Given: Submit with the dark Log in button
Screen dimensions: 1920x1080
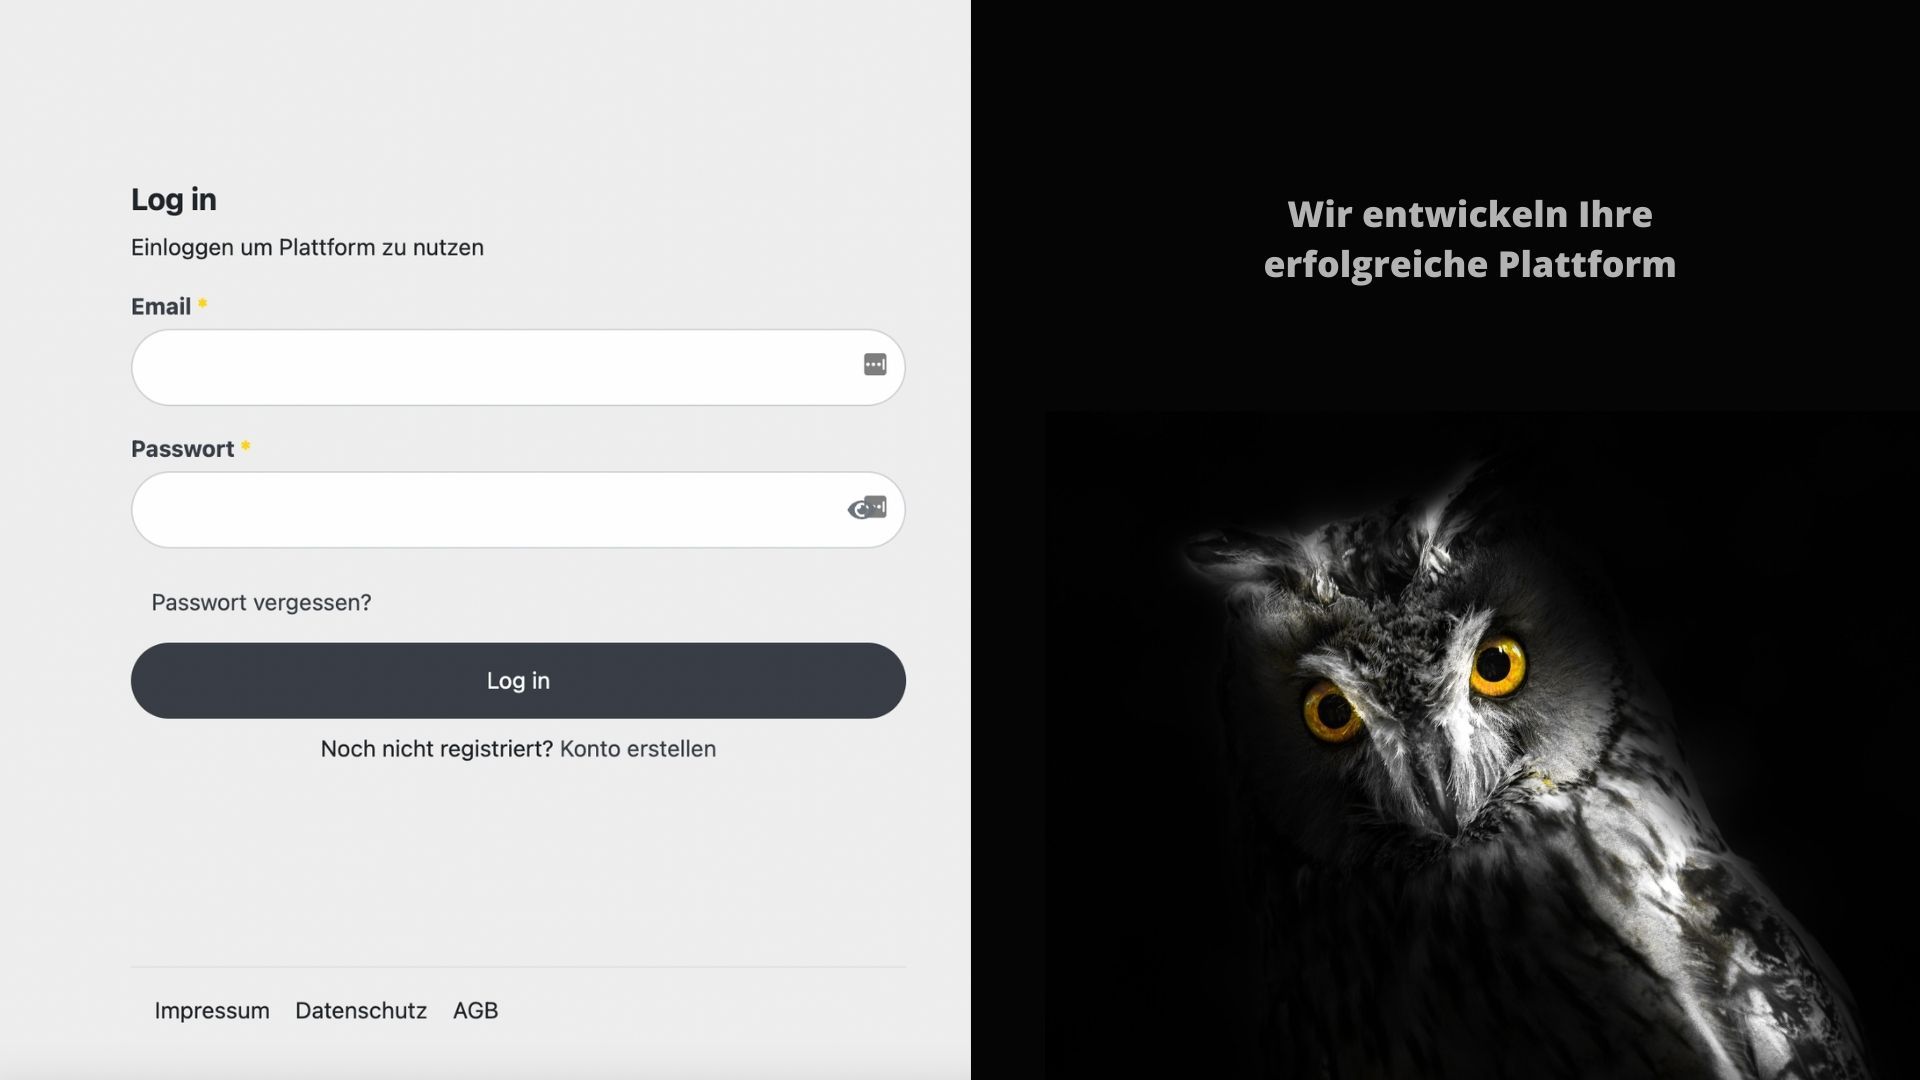Looking at the screenshot, I should point(518,681).
